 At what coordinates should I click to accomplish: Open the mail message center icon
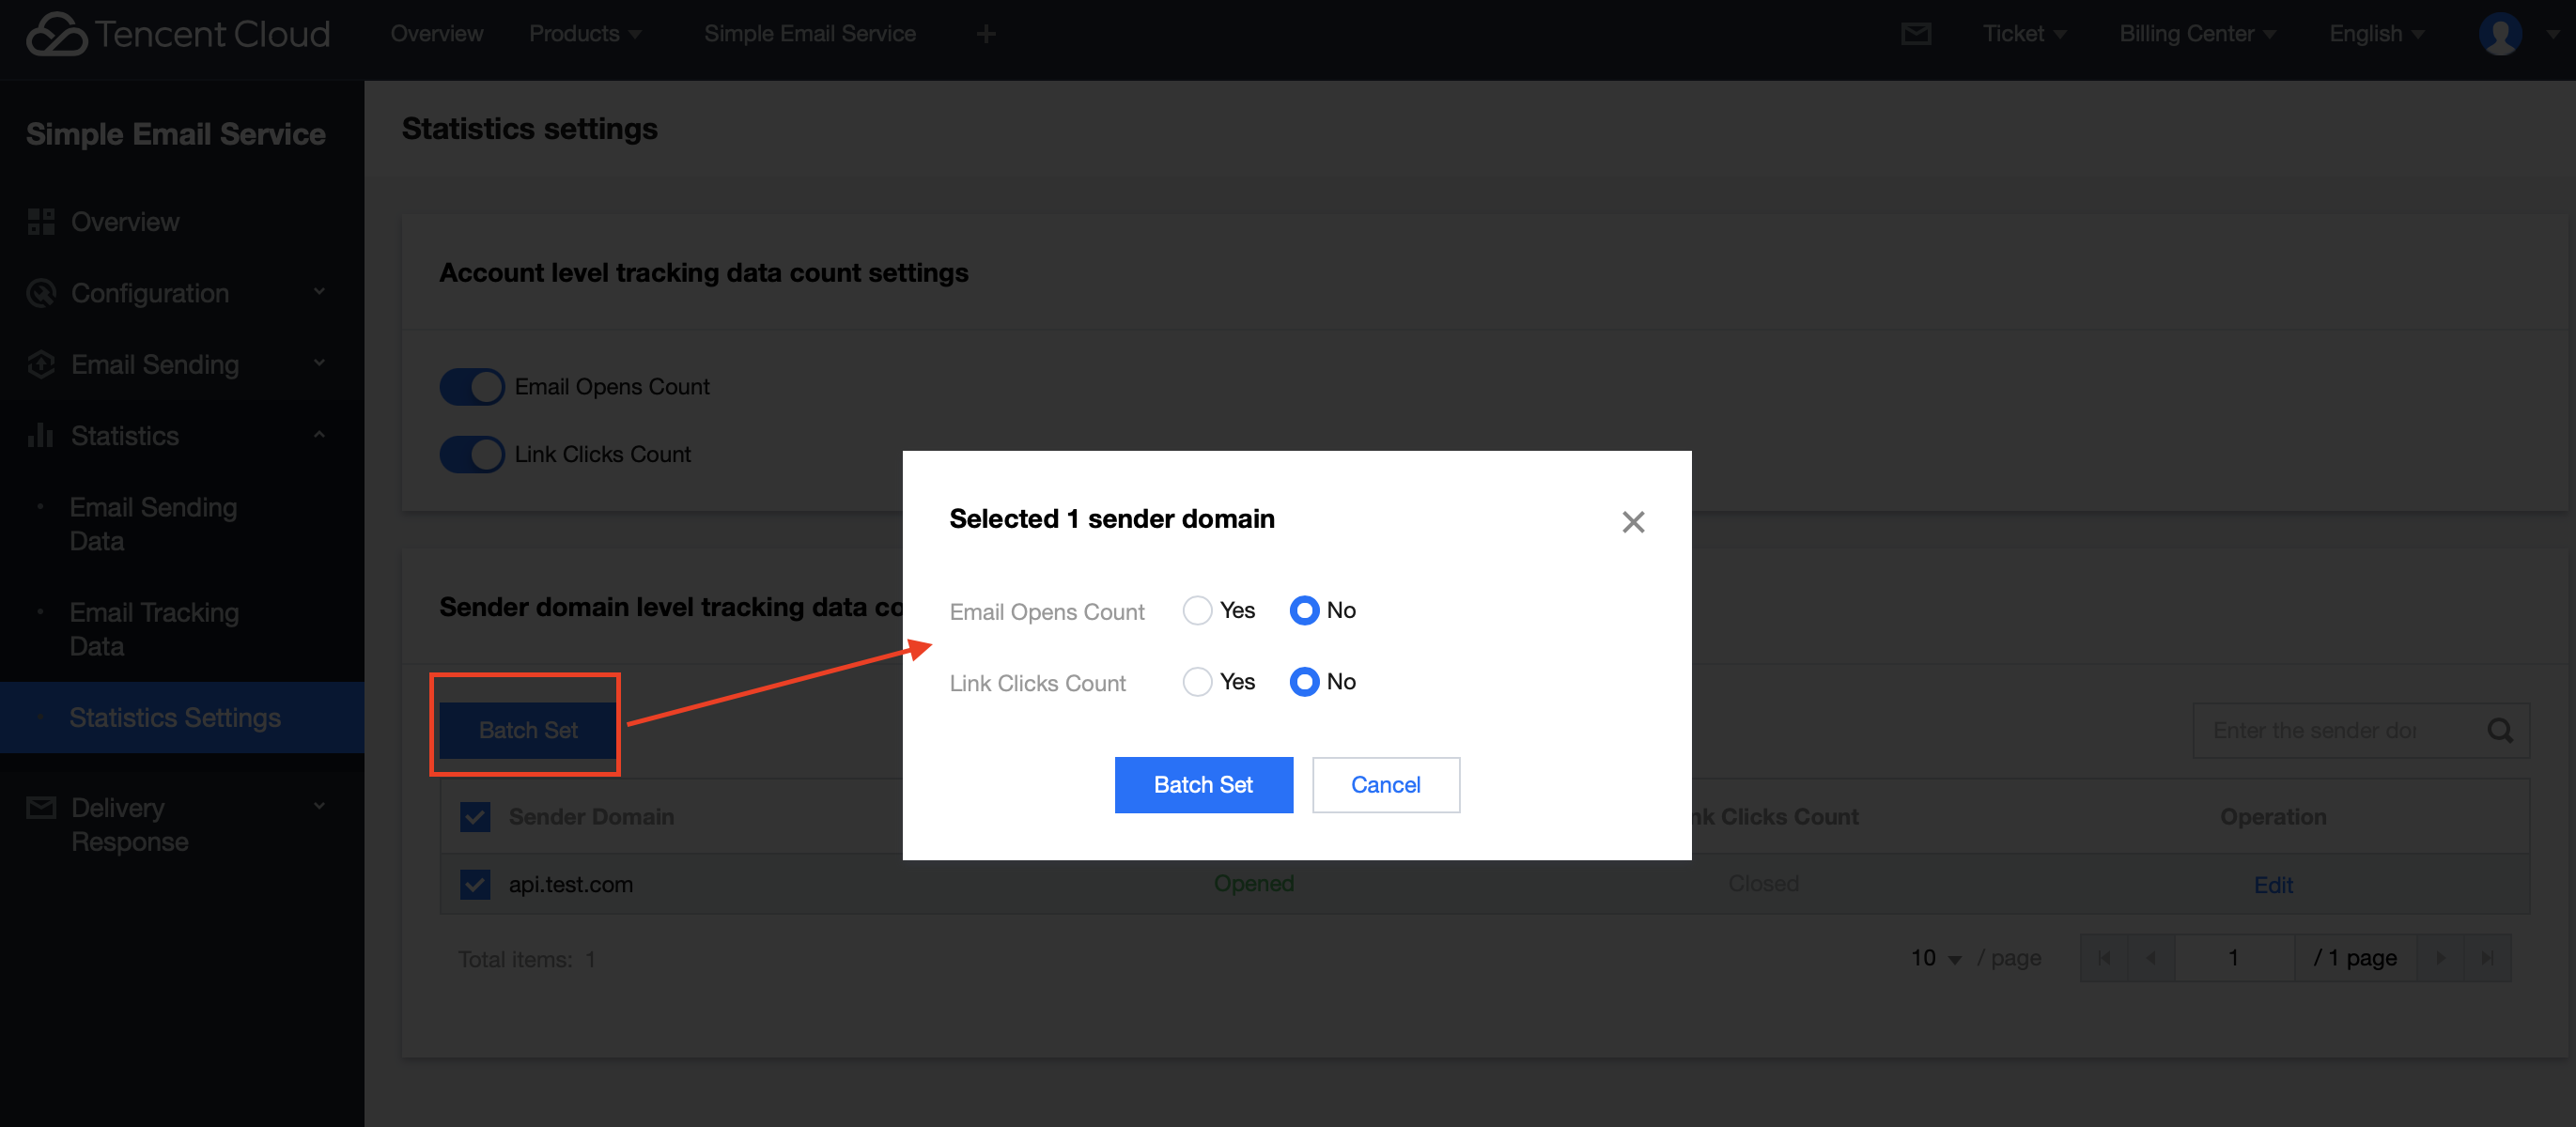point(1915,34)
